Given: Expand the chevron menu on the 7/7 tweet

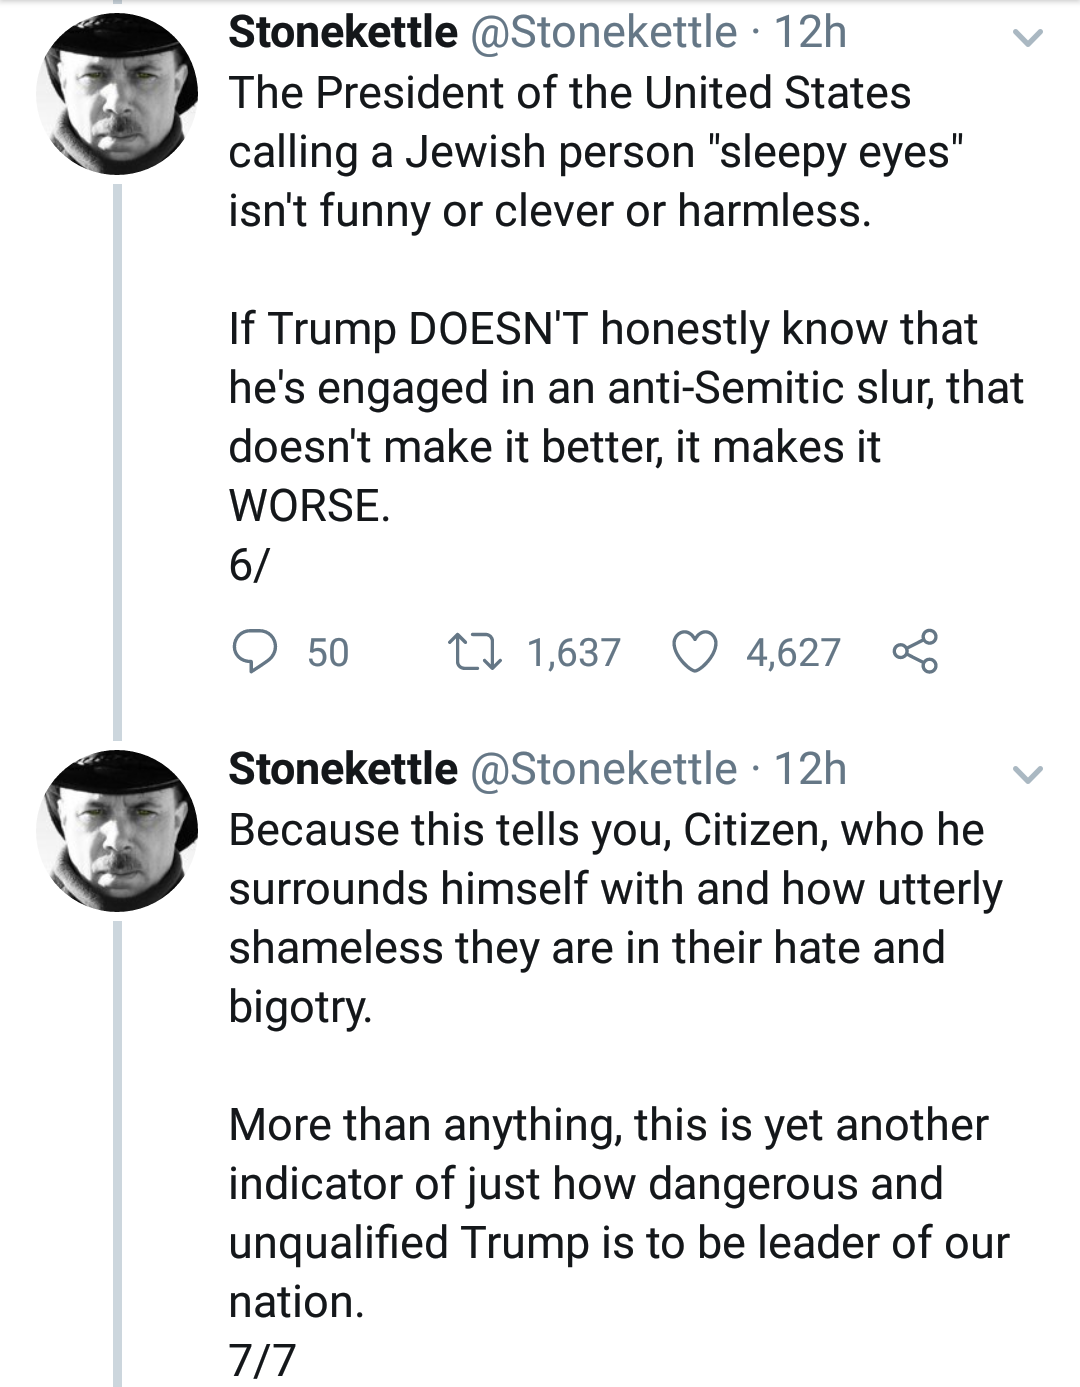Looking at the screenshot, I should click(x=1027, y=774).
